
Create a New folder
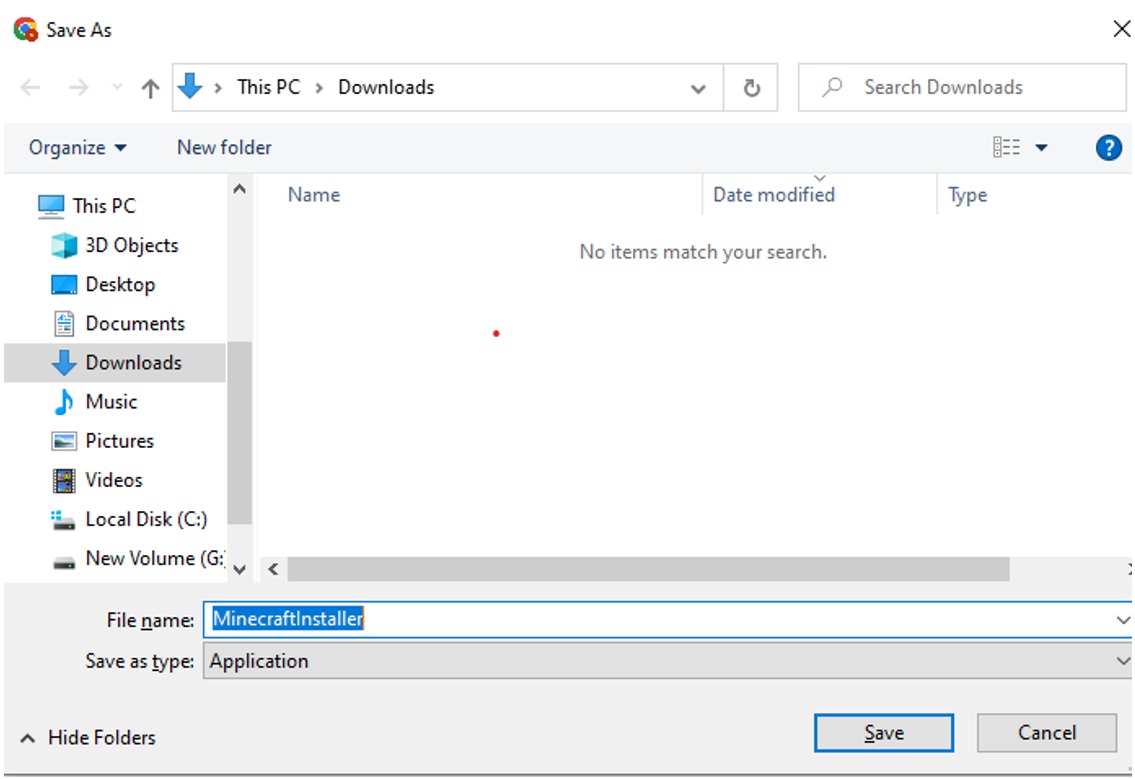222,147
